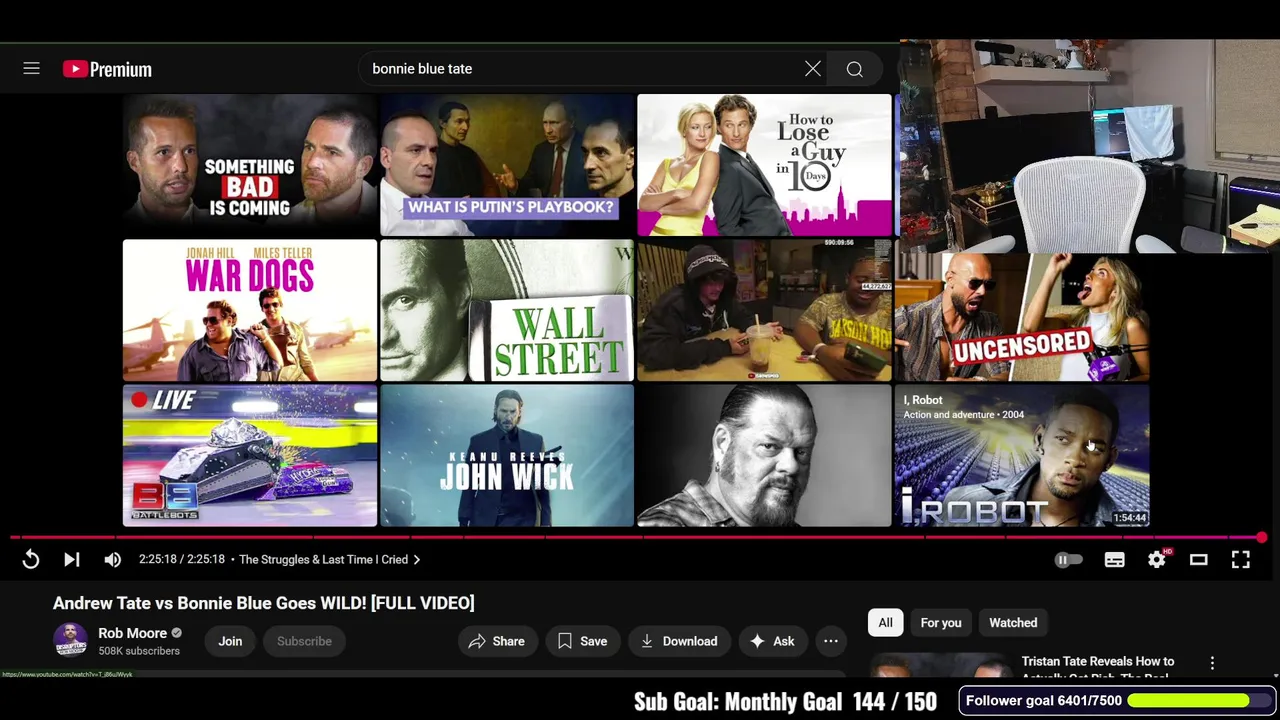The image size is (1280, 720).
Task: Share this video
Action: [496, 641]
